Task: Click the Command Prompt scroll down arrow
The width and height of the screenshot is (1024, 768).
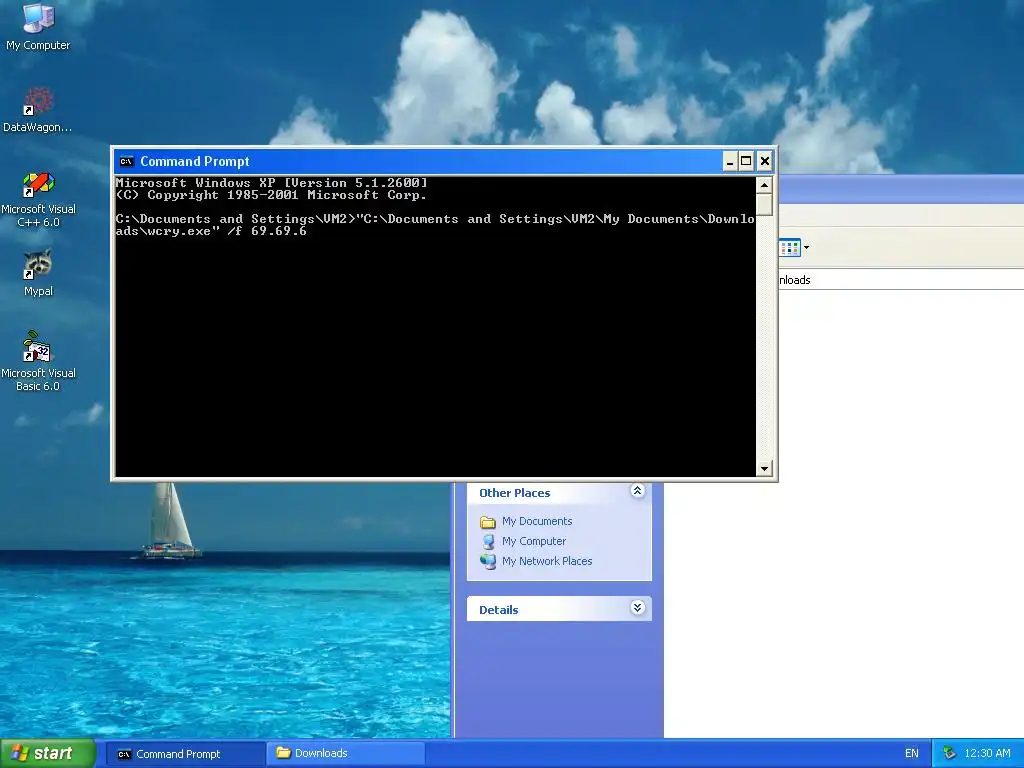Action: tap(764, 468)
